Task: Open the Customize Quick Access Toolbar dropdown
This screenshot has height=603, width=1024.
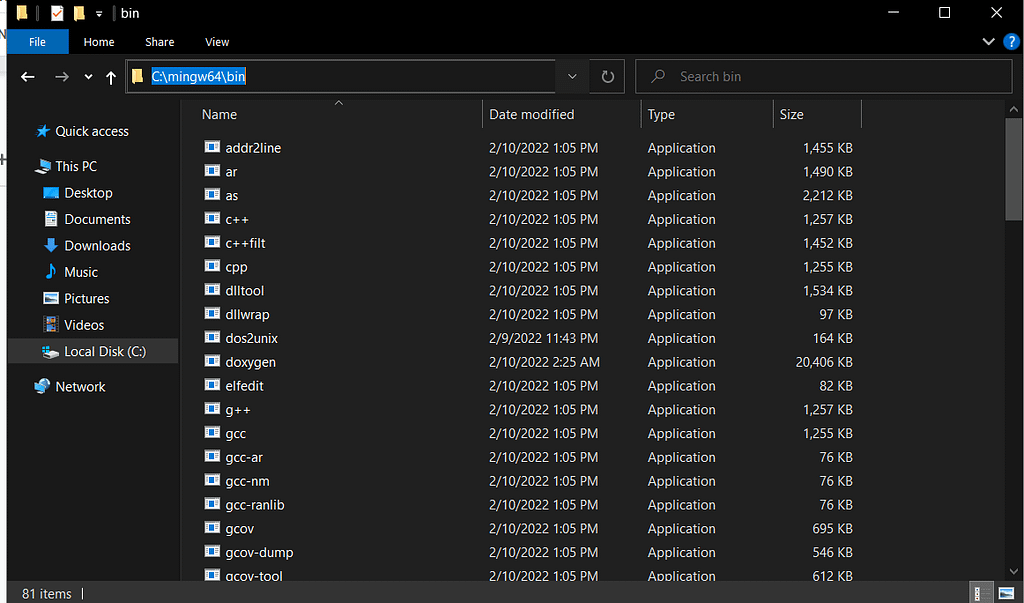Action: click(x=99, y=14)
